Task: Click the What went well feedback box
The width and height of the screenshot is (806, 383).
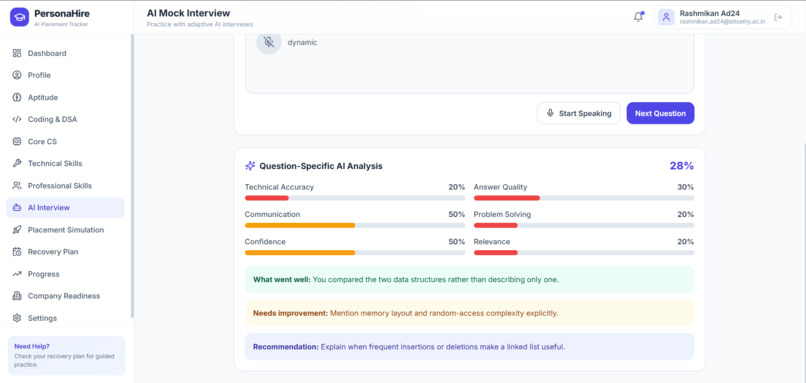Action: (469, 280)
